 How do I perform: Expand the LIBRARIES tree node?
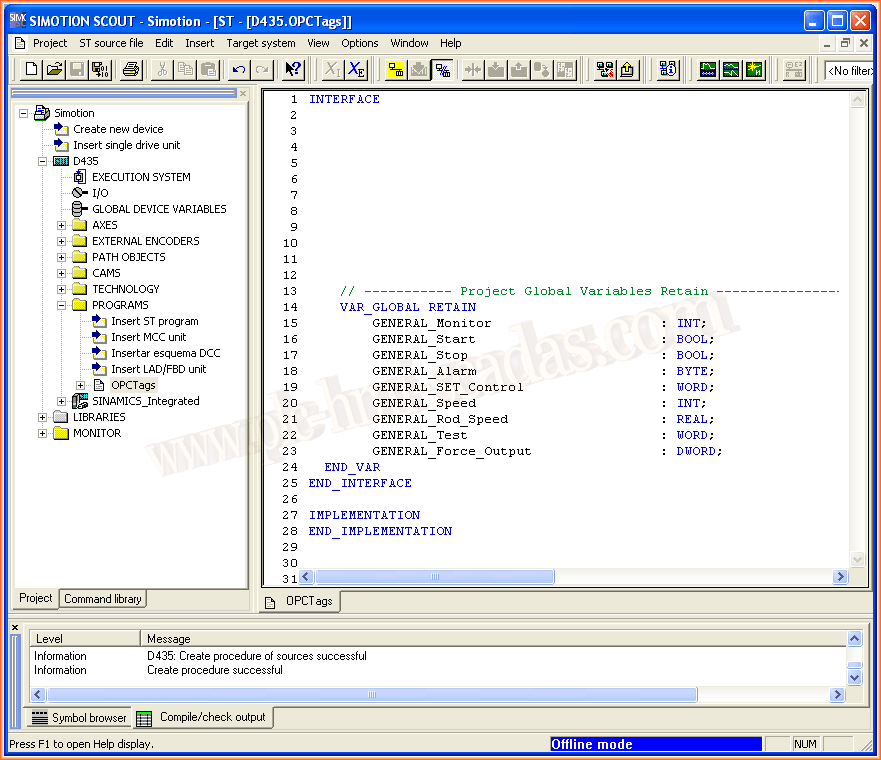[43, 417]
